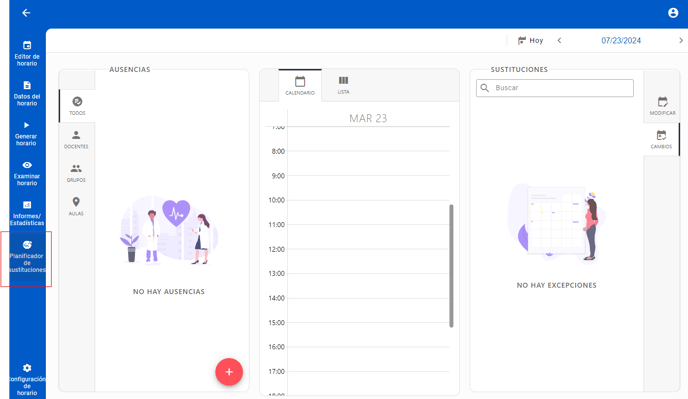Click the 14:00 time slot label

point(276,298)
